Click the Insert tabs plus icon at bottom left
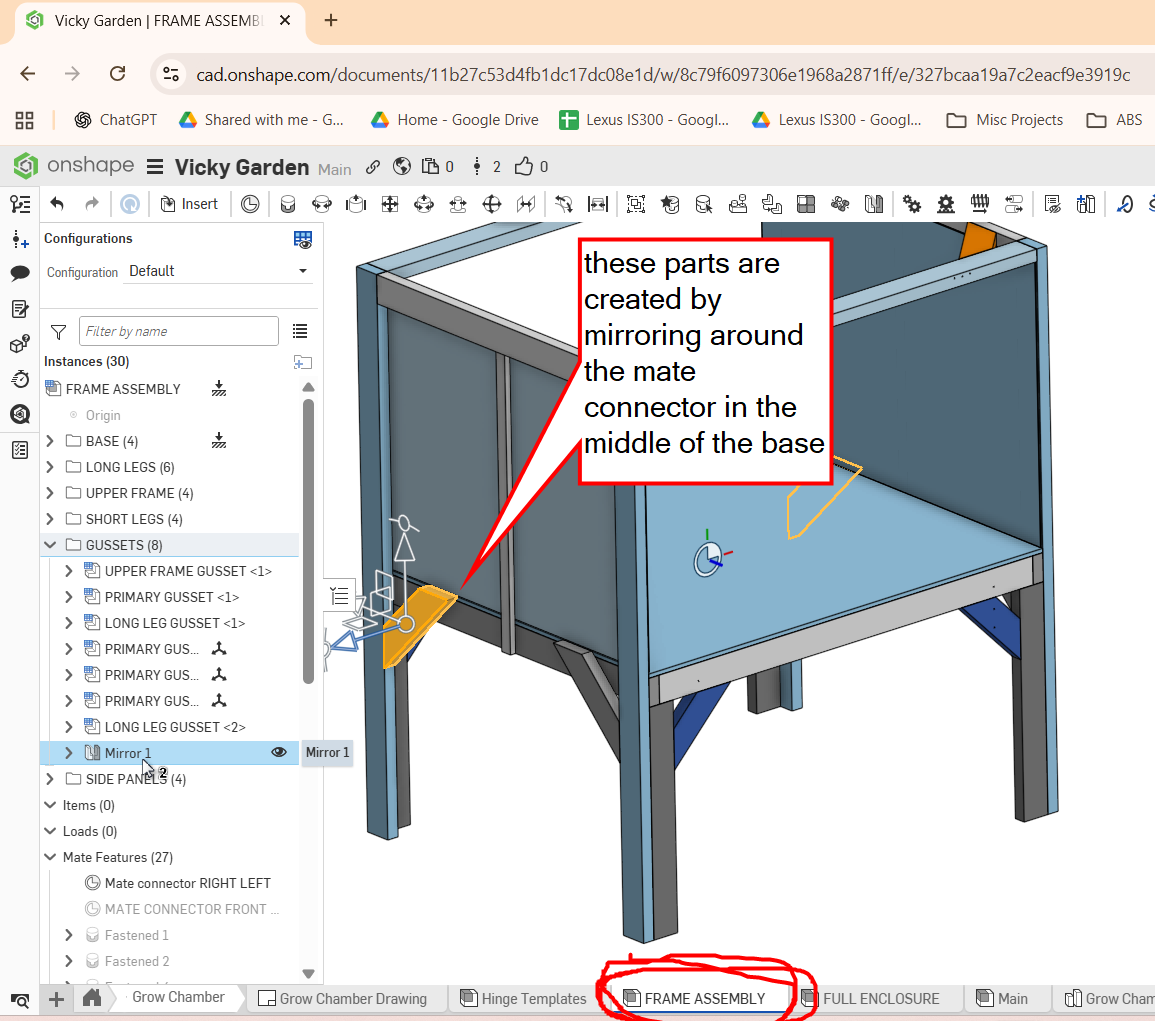1155x1021 pixels. [57, 998]
